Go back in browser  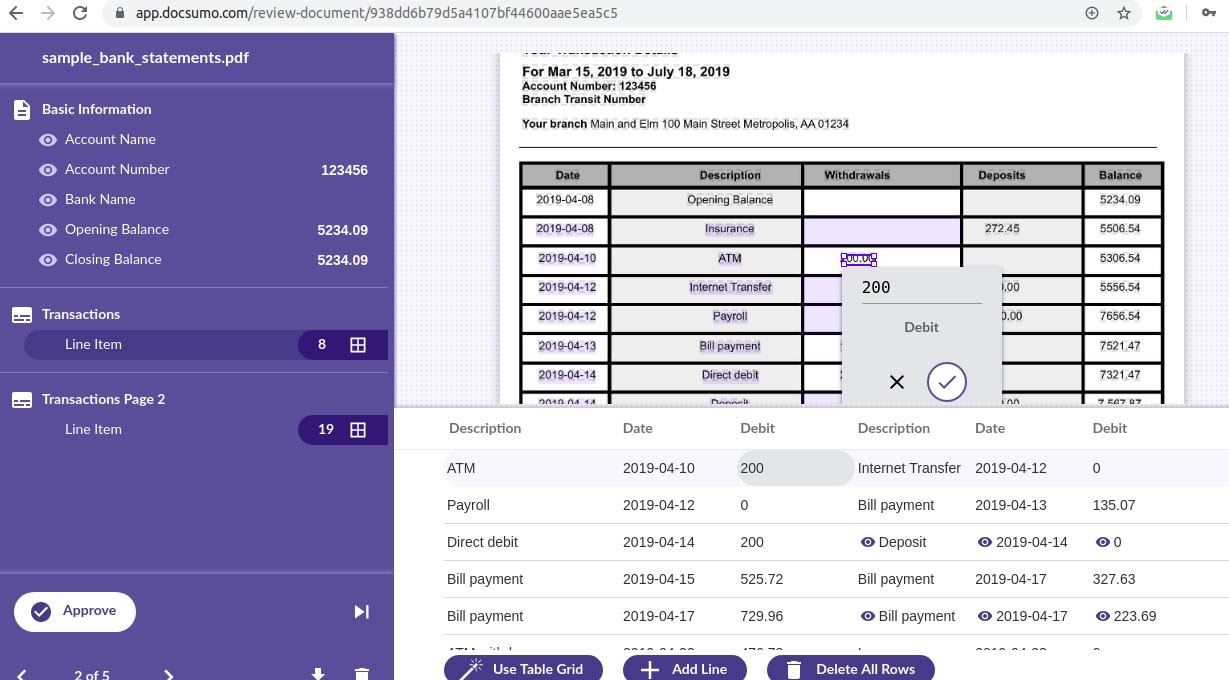point(16,13)
